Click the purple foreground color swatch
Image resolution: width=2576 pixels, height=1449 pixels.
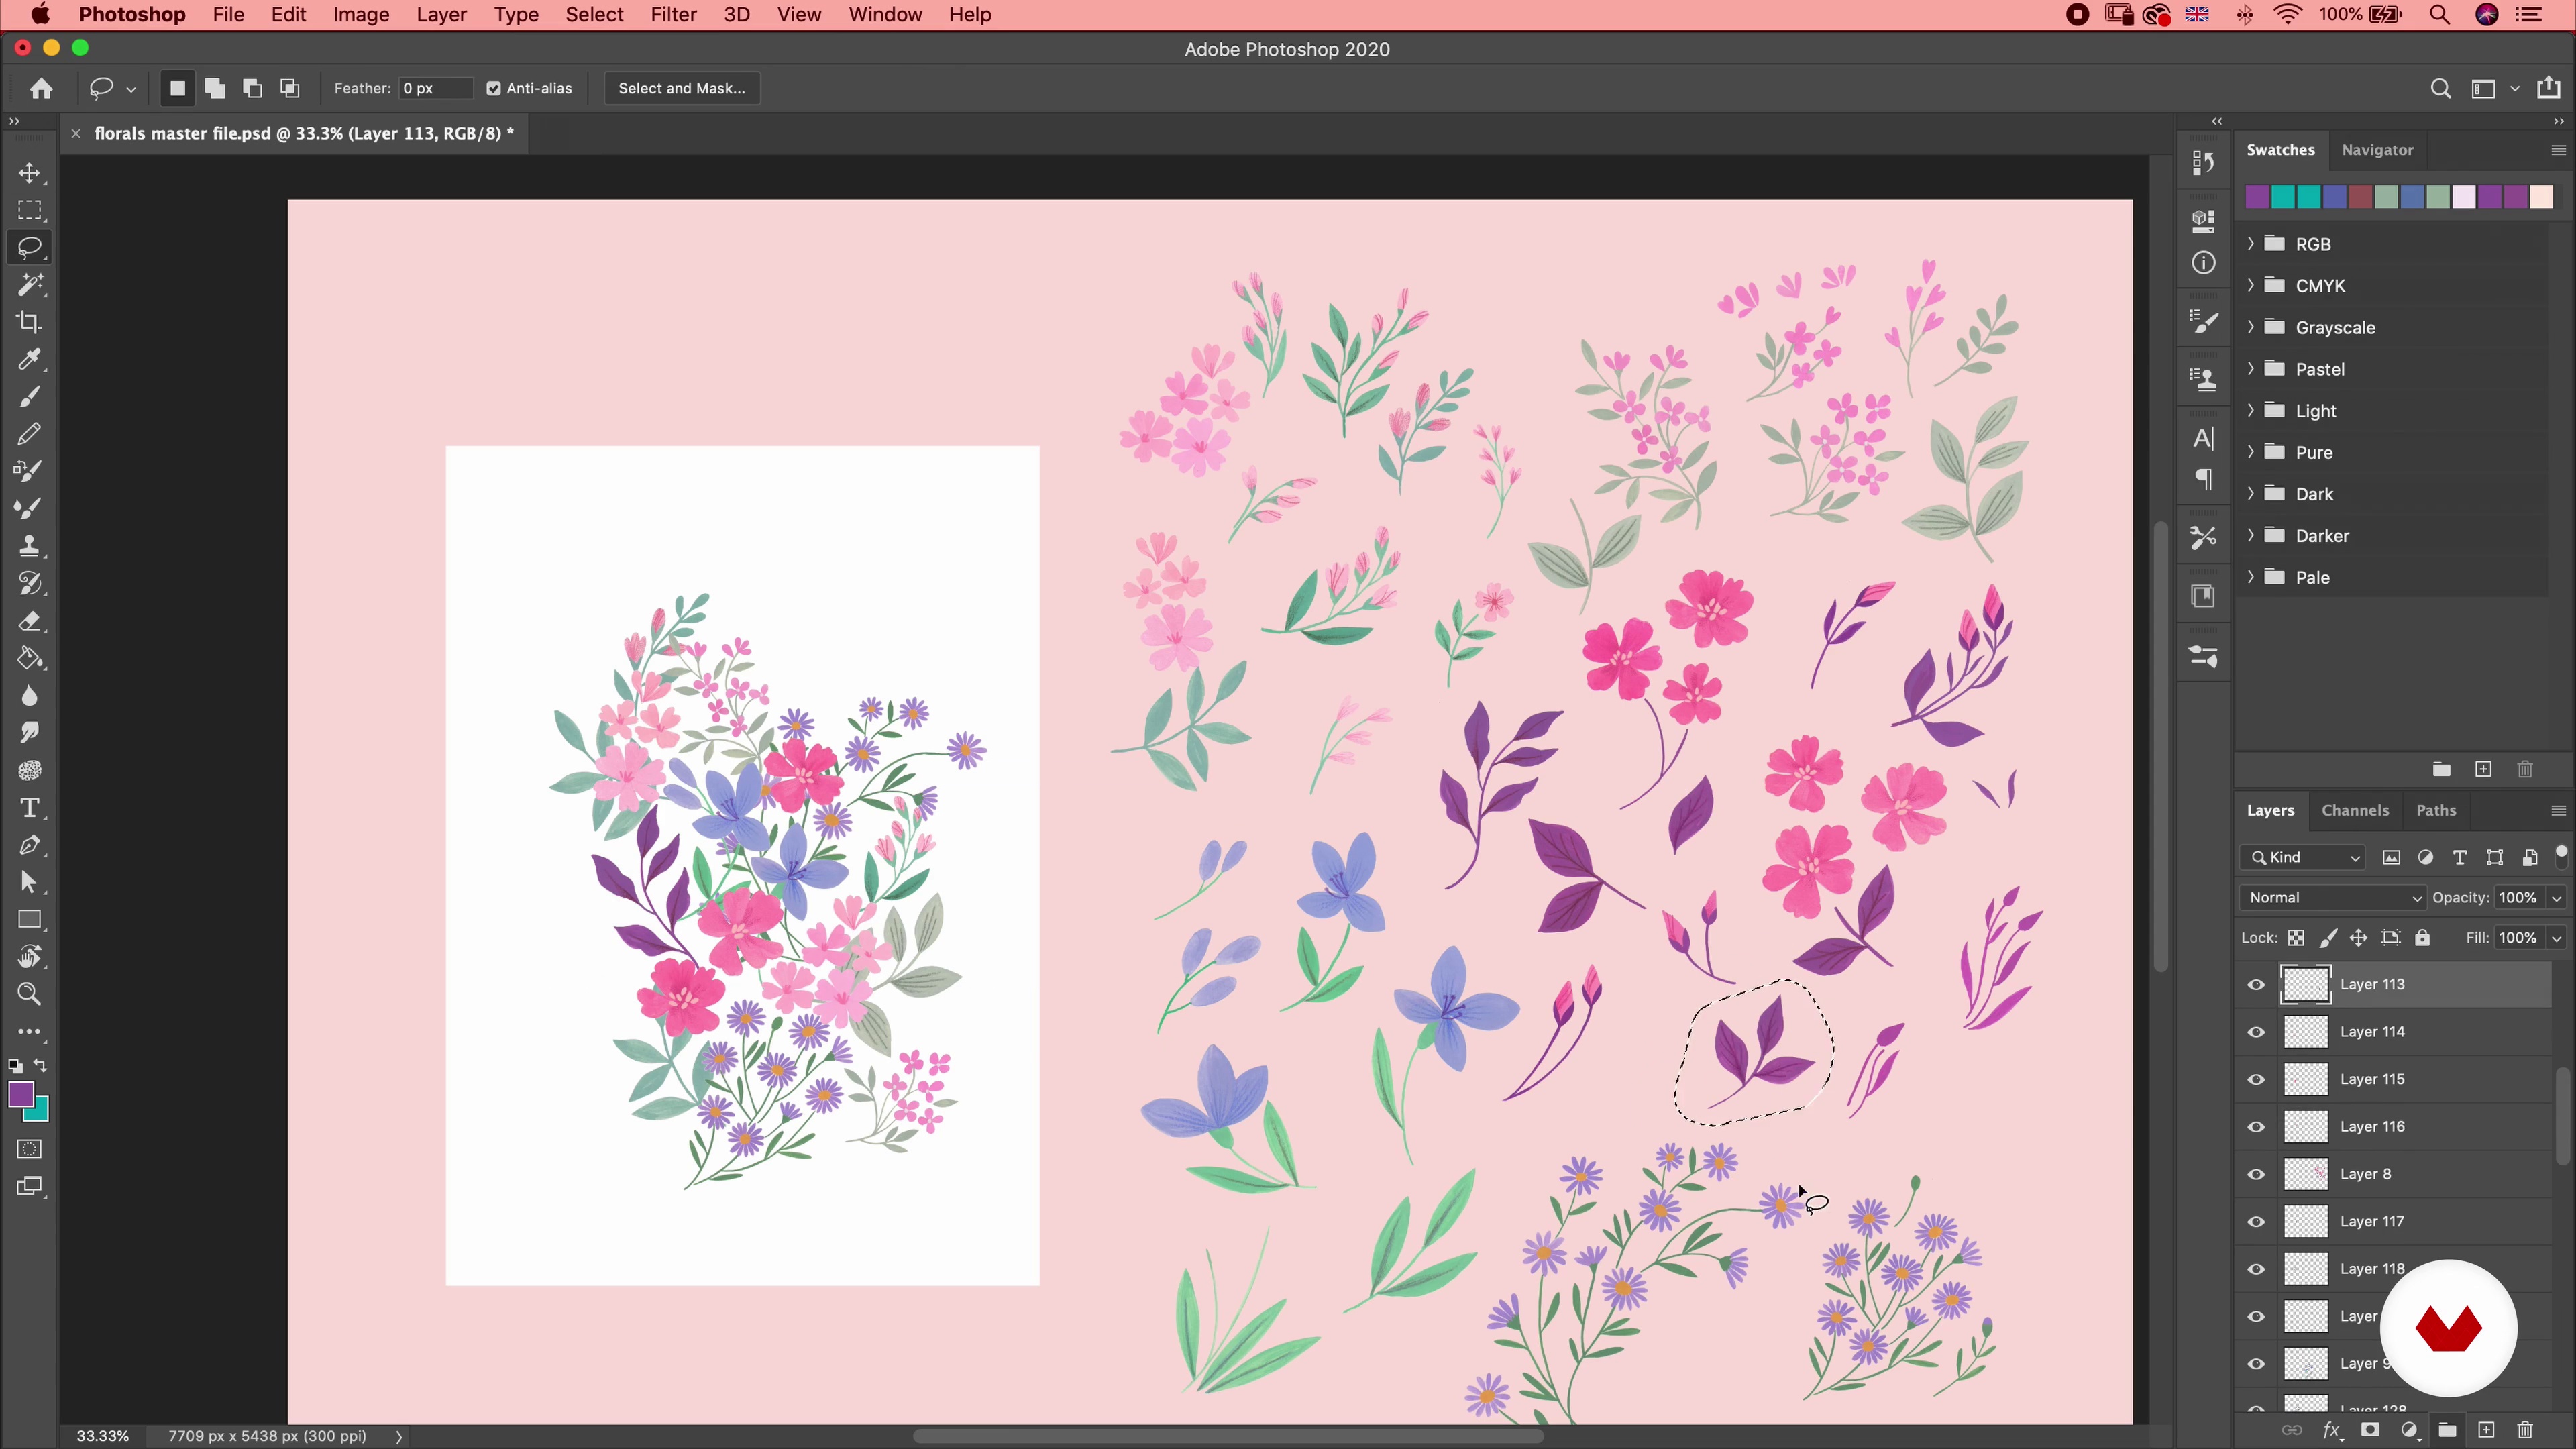coord(20,1094)
